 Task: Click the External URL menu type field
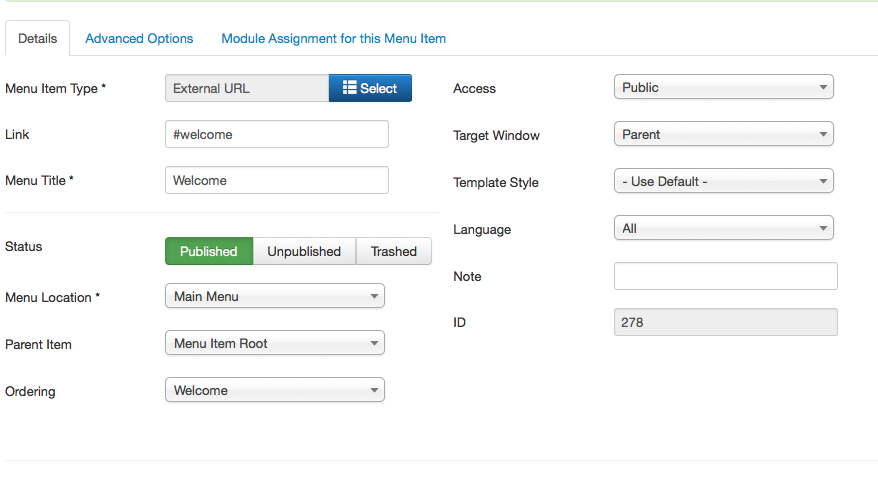tap(247, 88)
